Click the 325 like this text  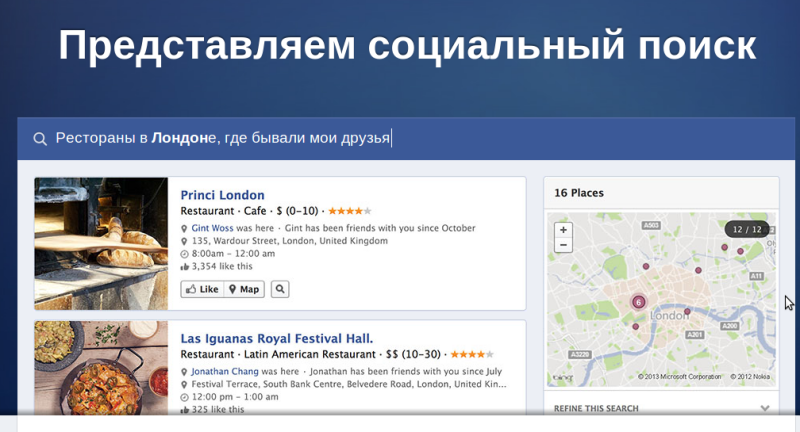pos(217,410)
